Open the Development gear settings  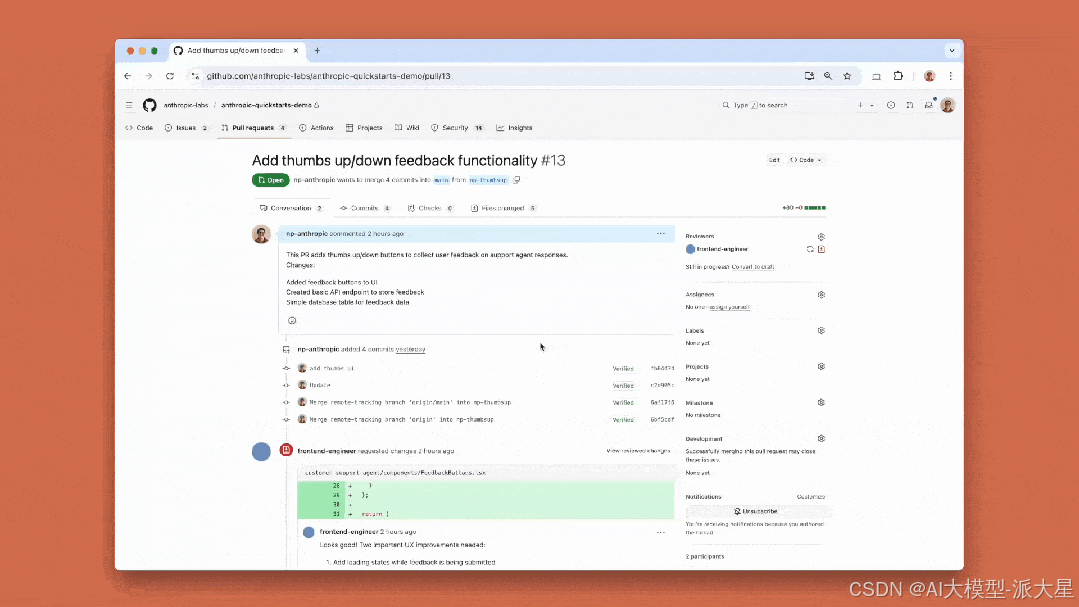821,438
